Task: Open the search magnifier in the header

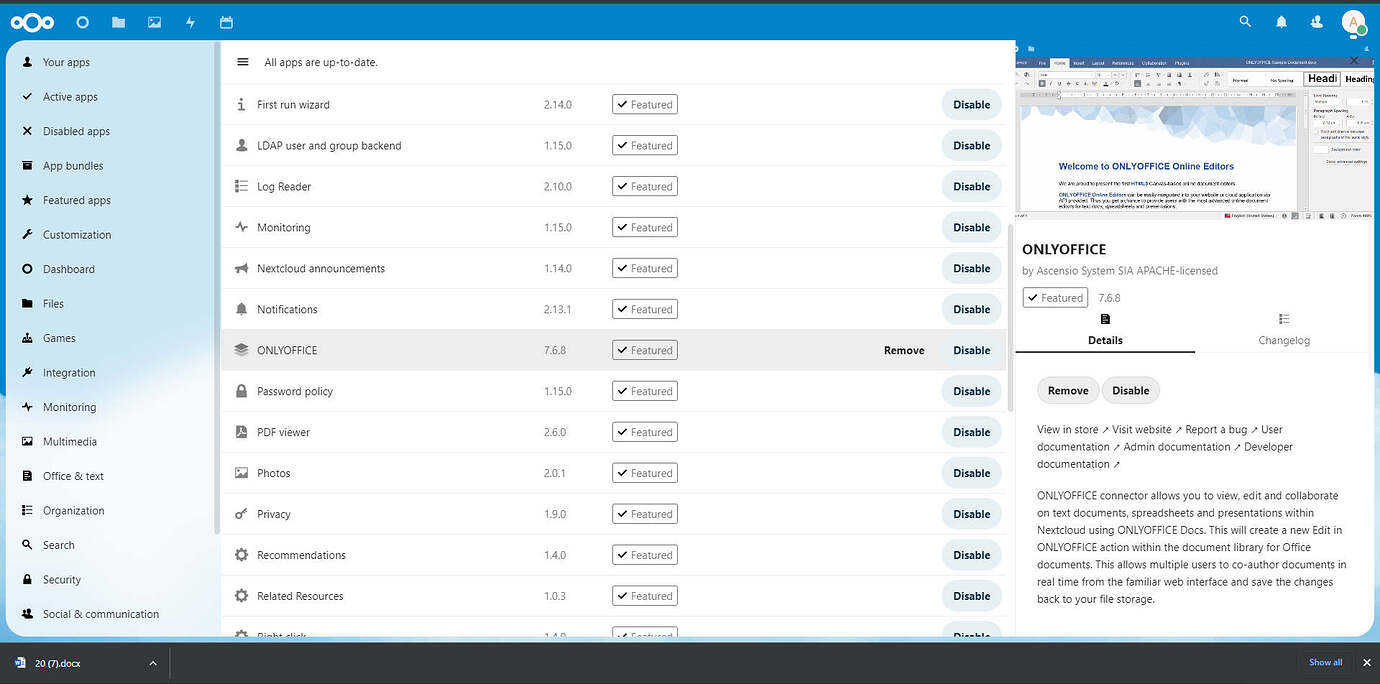Action: coord(1245,21)
